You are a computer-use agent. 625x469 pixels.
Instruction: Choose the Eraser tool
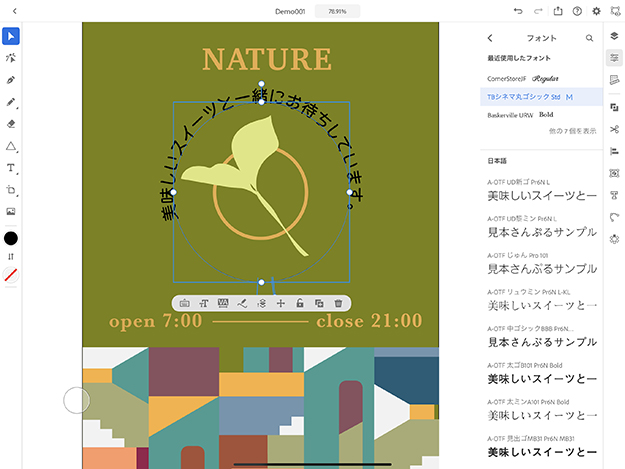[x=11, y=124]
